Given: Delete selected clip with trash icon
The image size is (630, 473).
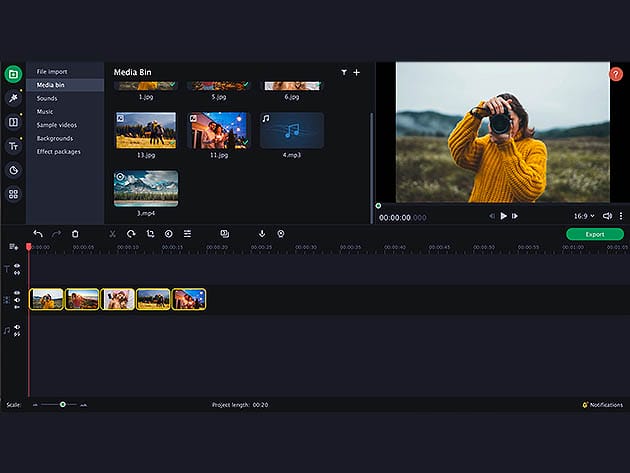Looking at the screenshot, I should click(x=75, y=234).
